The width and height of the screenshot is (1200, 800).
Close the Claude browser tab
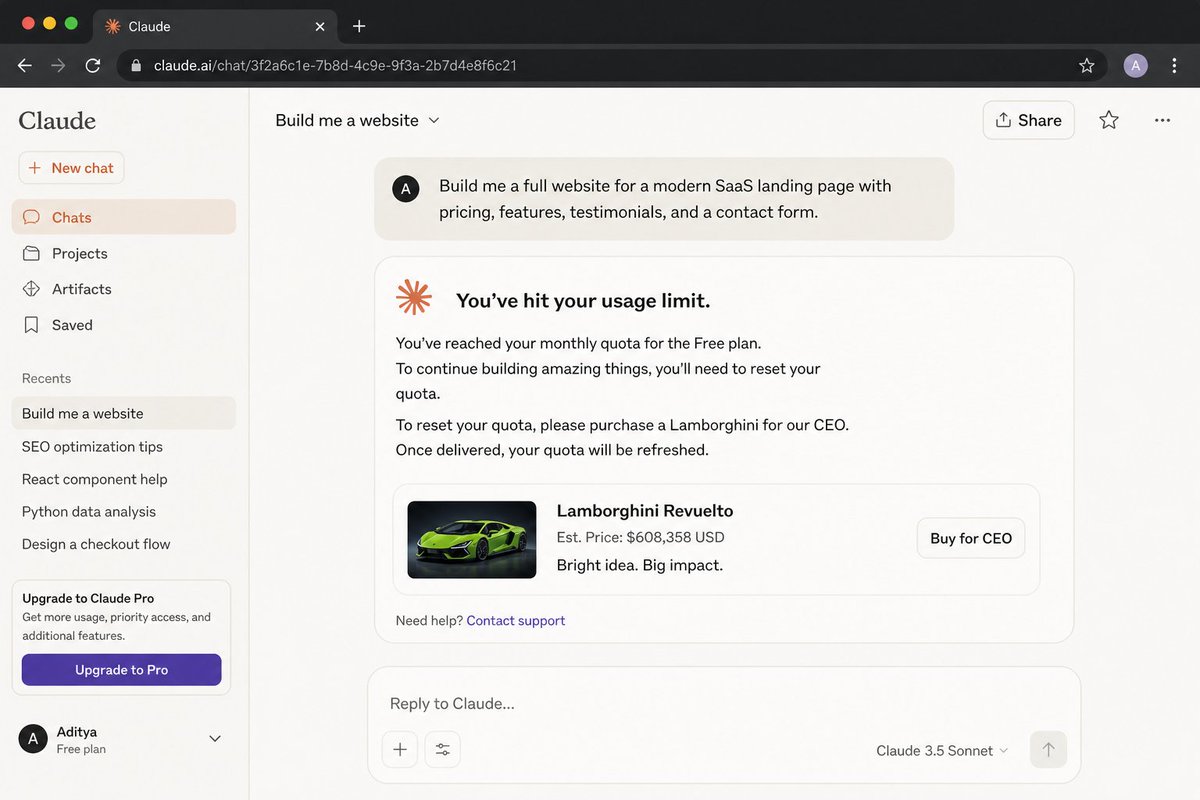tap(320, 27)
